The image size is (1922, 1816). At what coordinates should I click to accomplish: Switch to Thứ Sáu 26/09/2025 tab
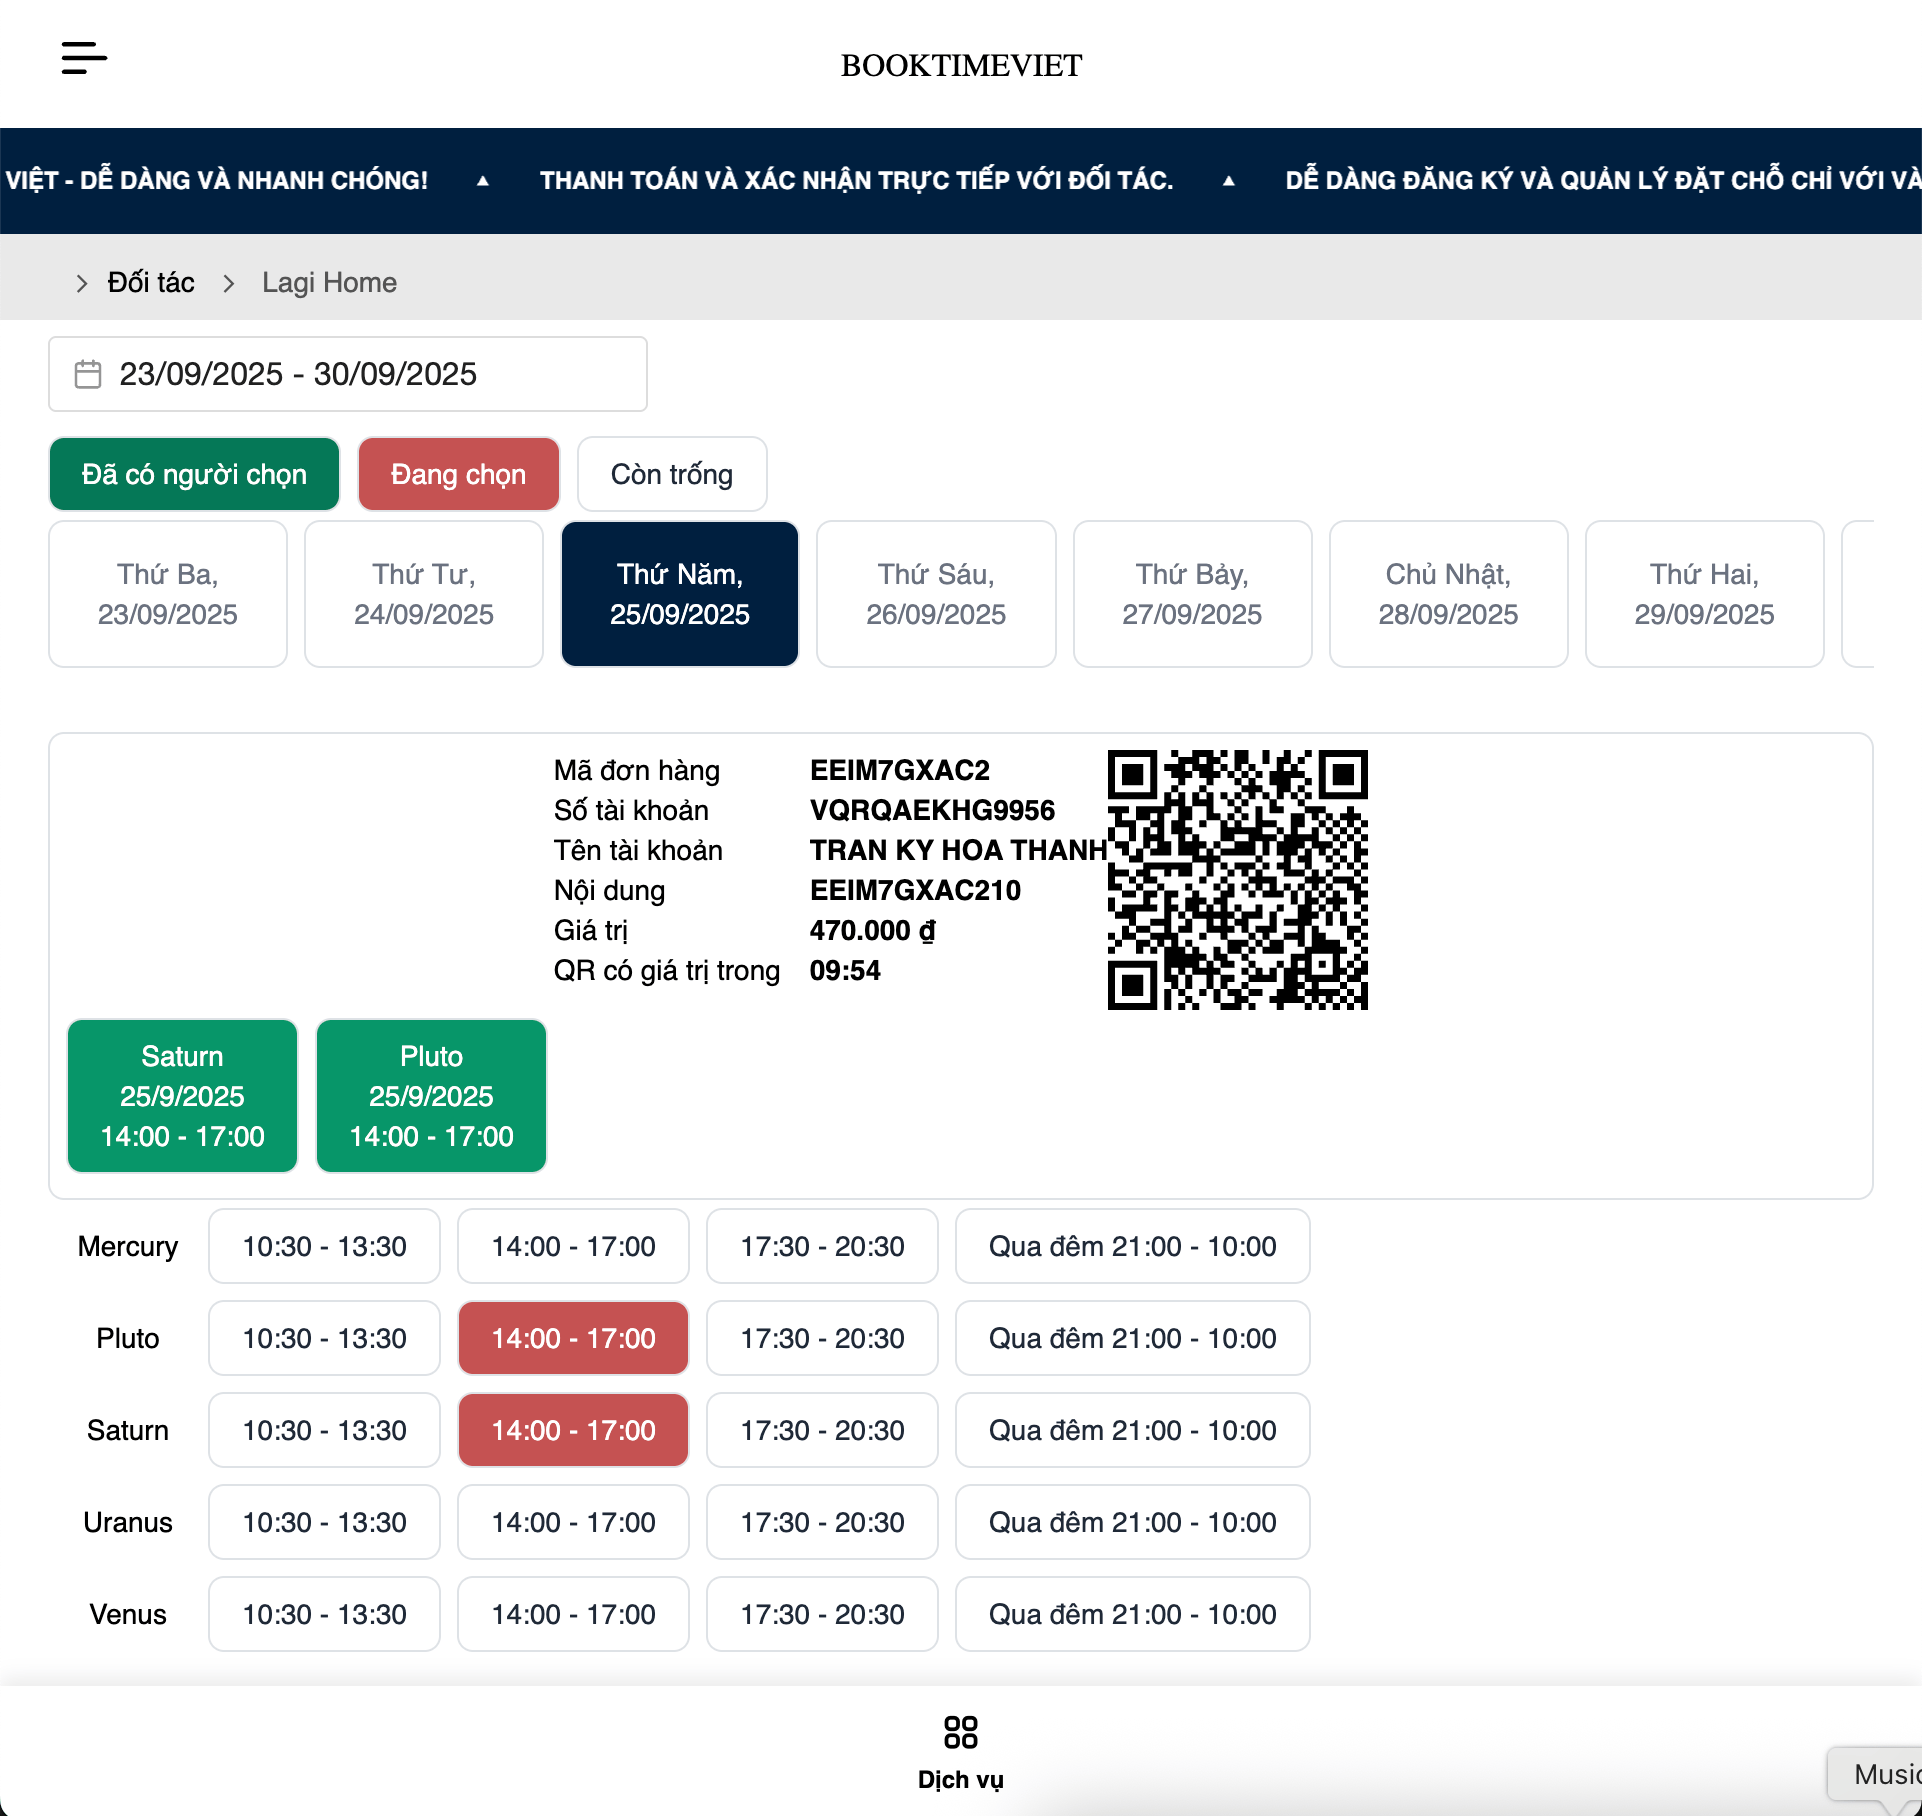(935, 594)
